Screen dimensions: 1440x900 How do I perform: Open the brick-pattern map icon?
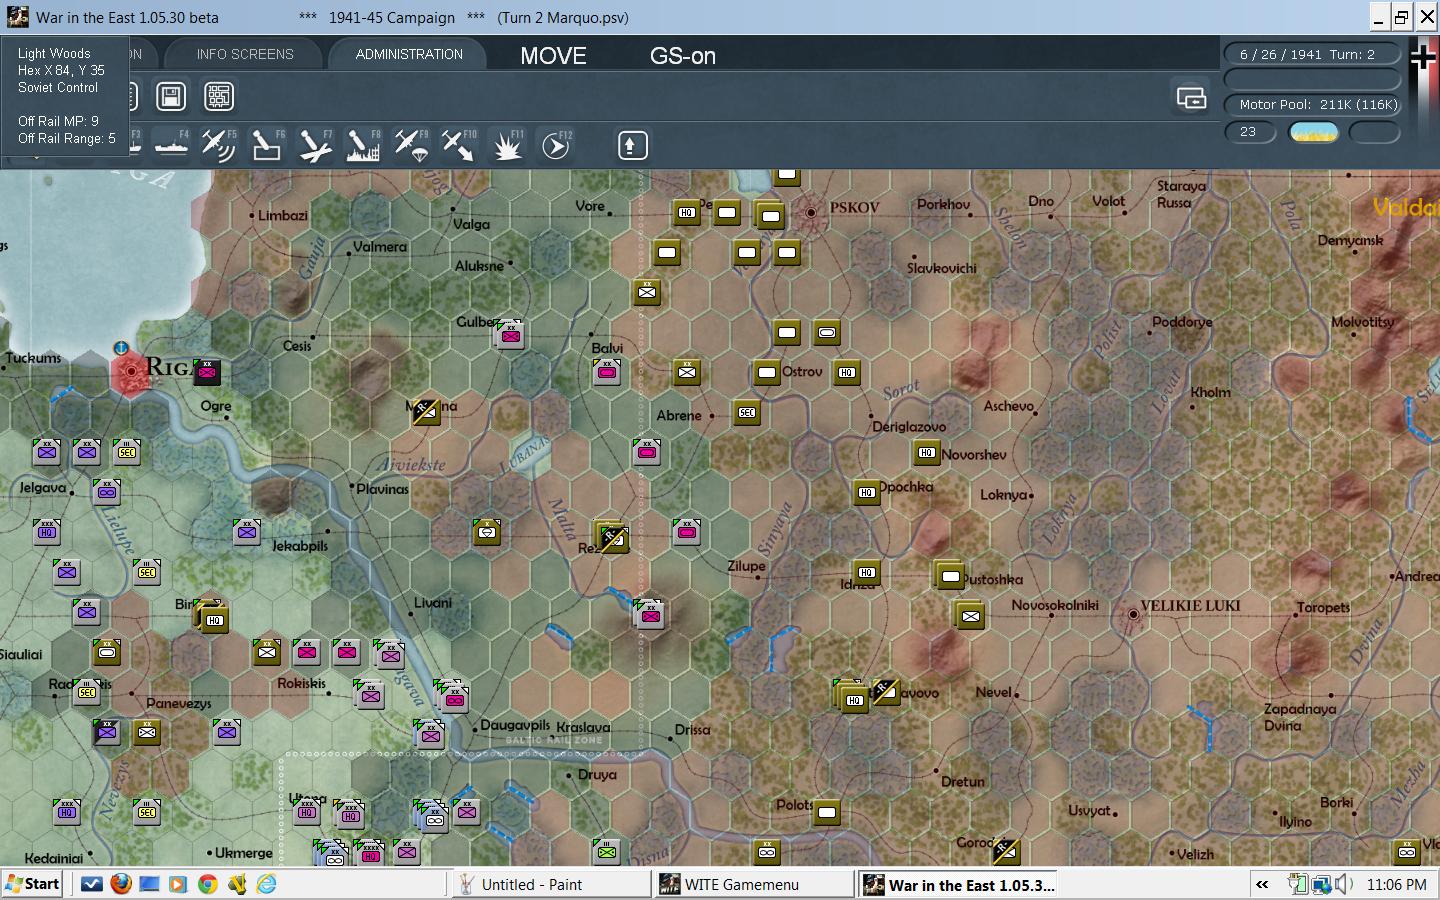[219, 96]
